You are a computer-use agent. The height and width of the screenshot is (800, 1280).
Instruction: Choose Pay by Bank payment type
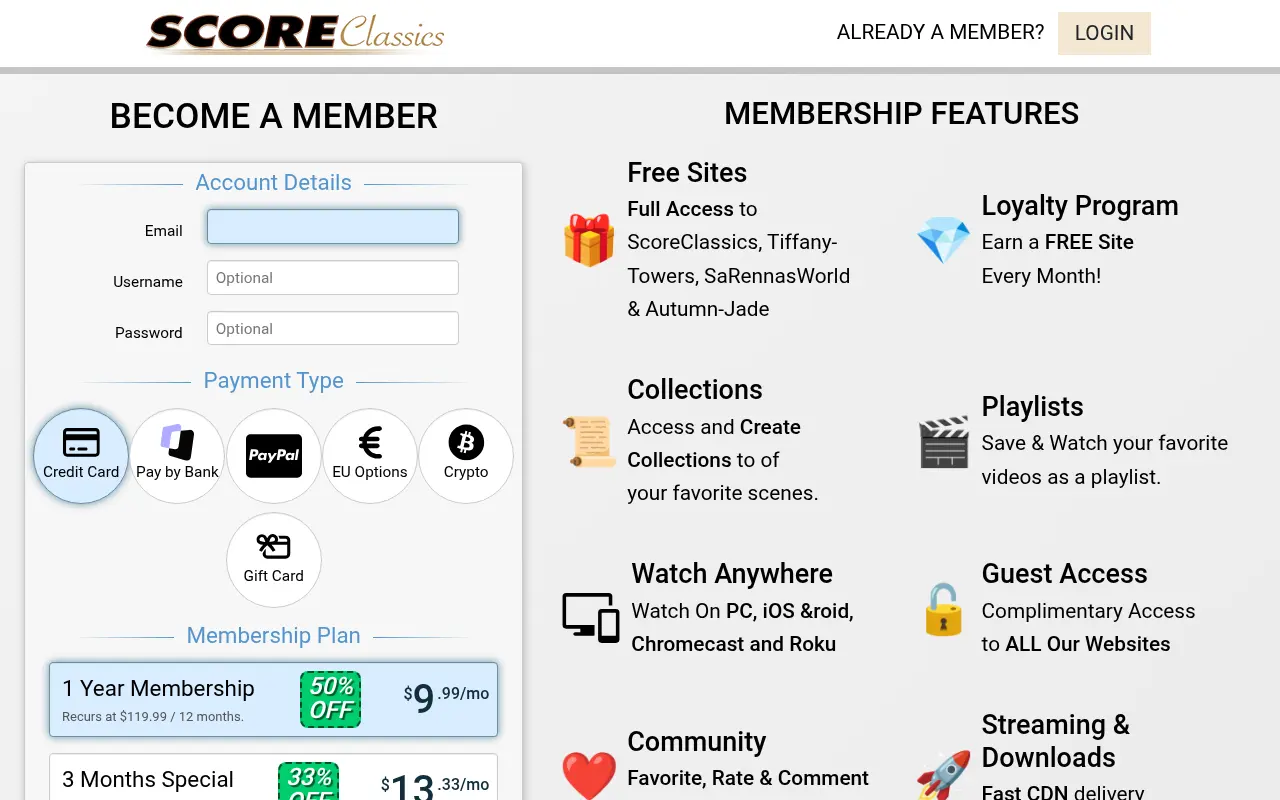(177, 456)
